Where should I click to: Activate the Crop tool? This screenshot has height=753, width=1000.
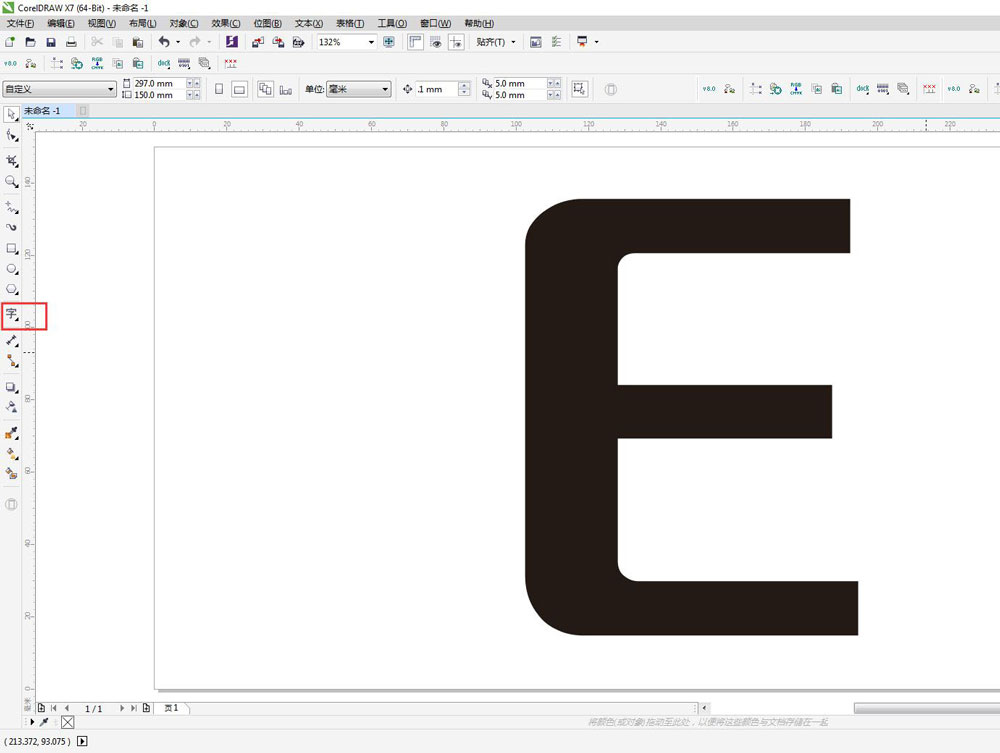[12, 161]
